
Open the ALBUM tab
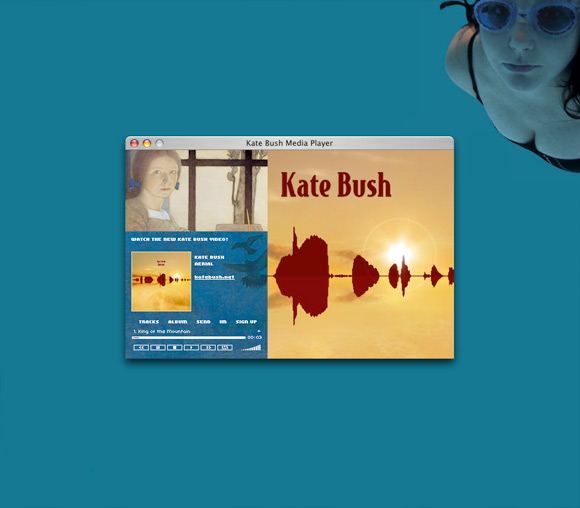[178, 322]
